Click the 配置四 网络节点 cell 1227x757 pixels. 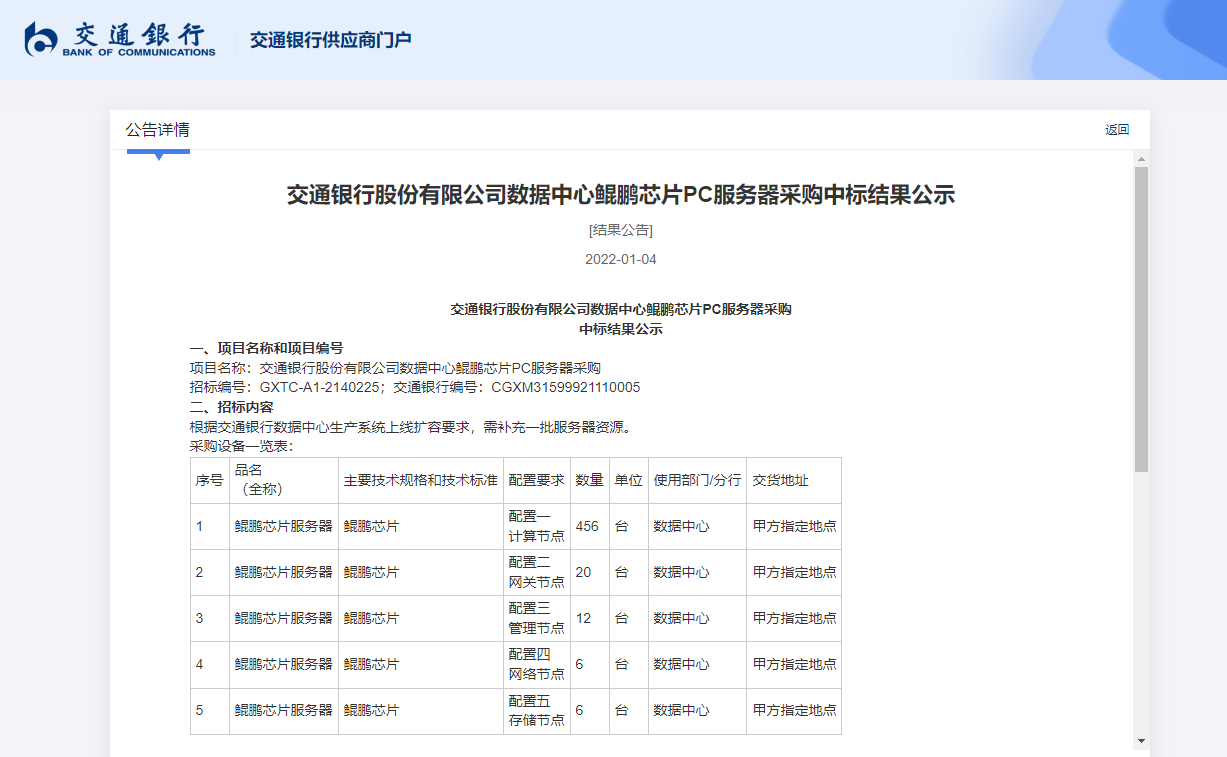537,664
